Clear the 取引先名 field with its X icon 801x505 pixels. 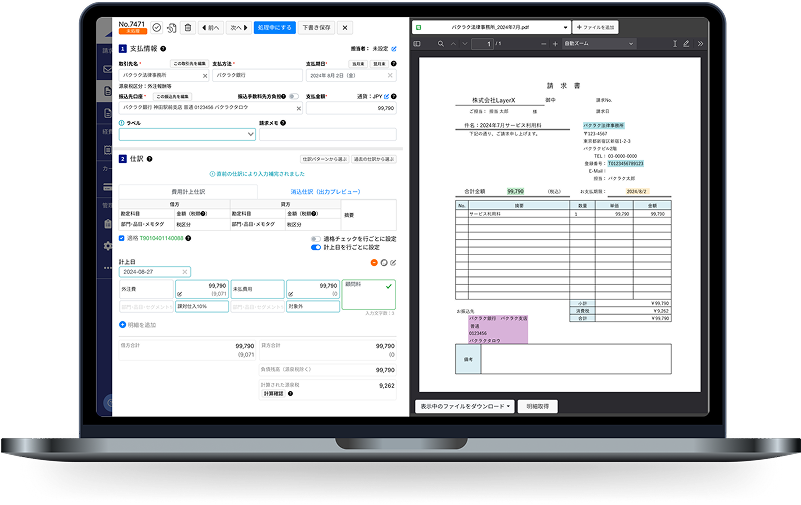pos(205,75)
